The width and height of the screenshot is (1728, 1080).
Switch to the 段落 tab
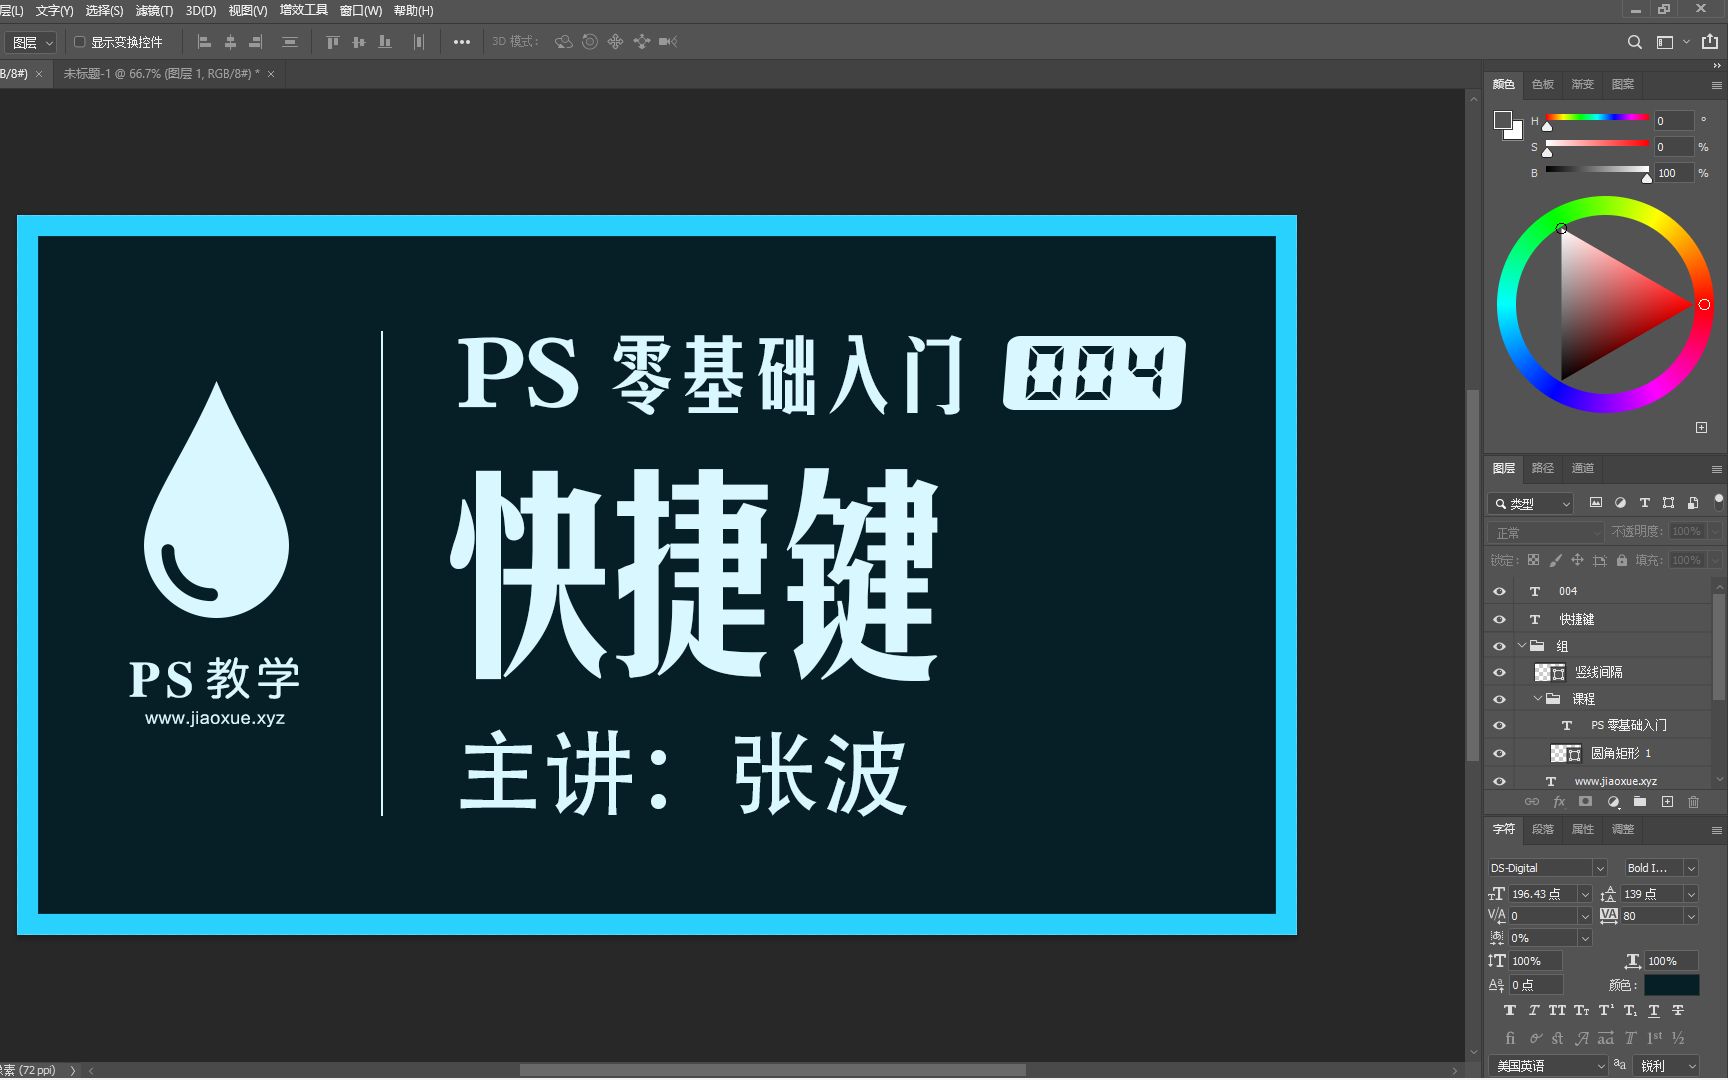pos(1543,829)
